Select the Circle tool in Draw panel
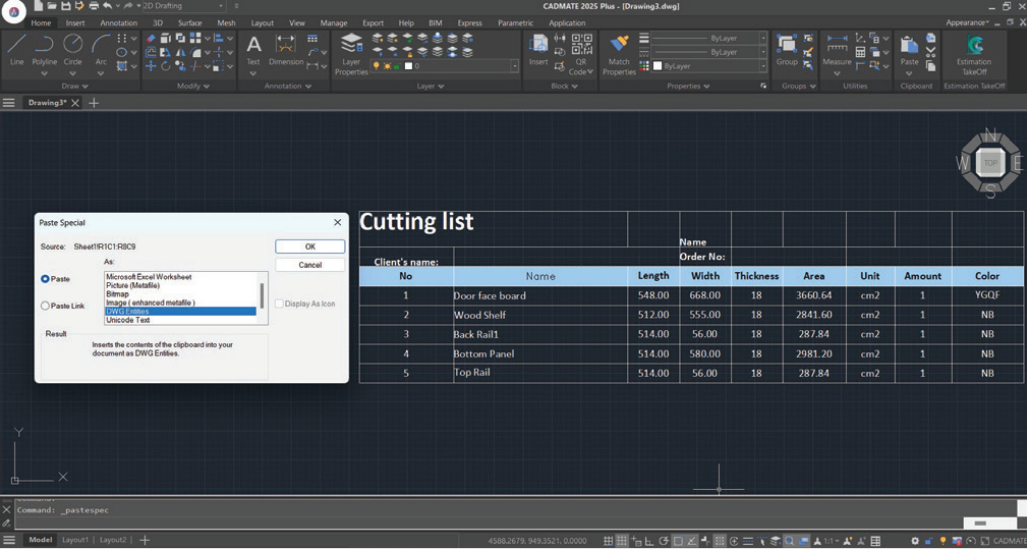Image resolution: width=1027 pixels, height=549 pixels. coord(73,45)
